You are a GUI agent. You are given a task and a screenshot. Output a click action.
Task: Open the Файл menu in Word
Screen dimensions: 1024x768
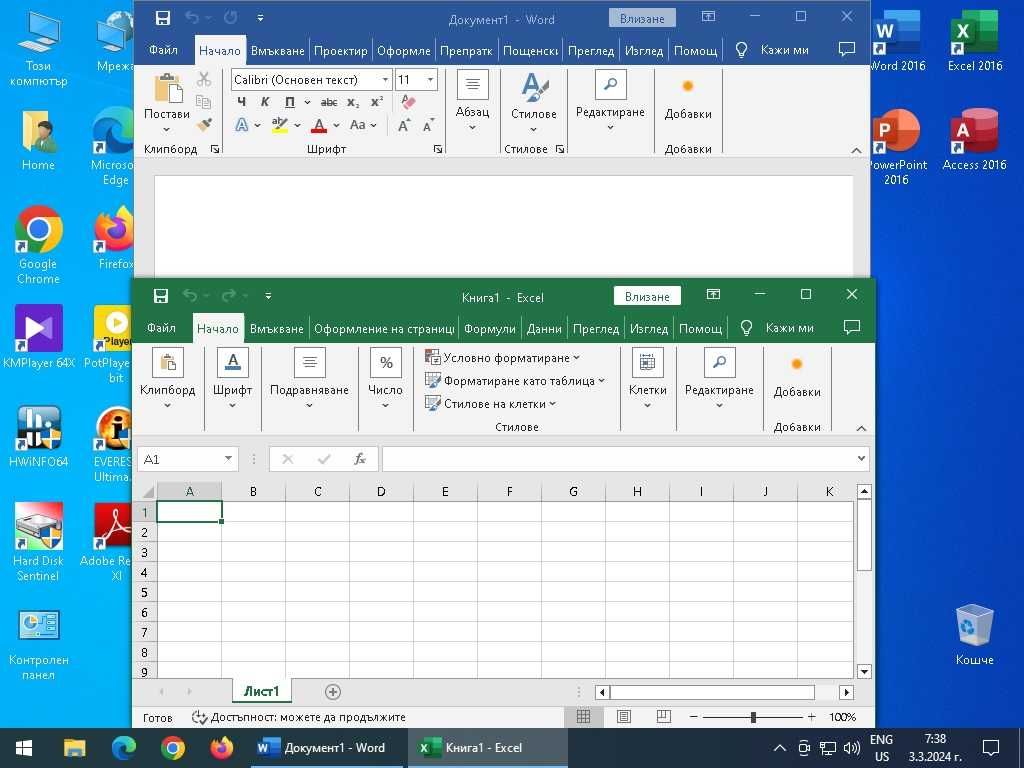pos(163,50)
